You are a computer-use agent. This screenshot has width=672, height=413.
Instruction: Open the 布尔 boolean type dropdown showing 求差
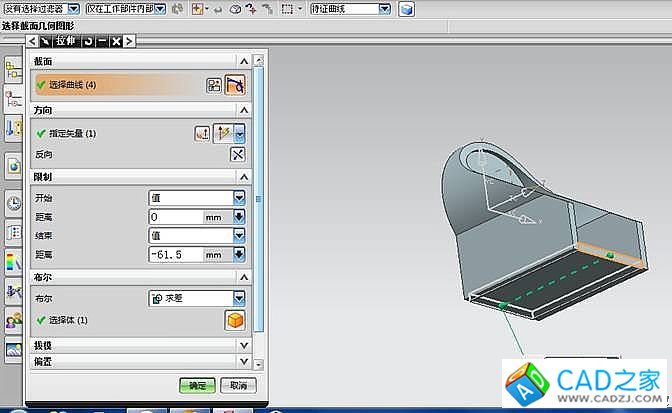tap(239, 298)
